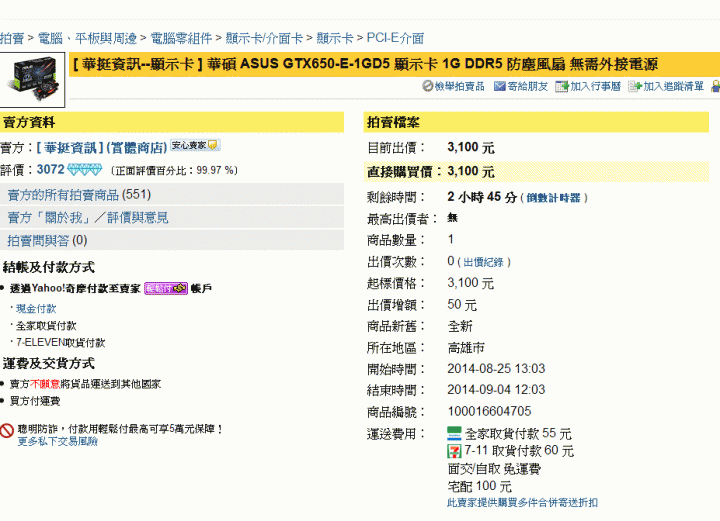Open seller 華挺資訊 (實體商店) profile link
Screen dimensions: 720x521
tap(102, 148)
